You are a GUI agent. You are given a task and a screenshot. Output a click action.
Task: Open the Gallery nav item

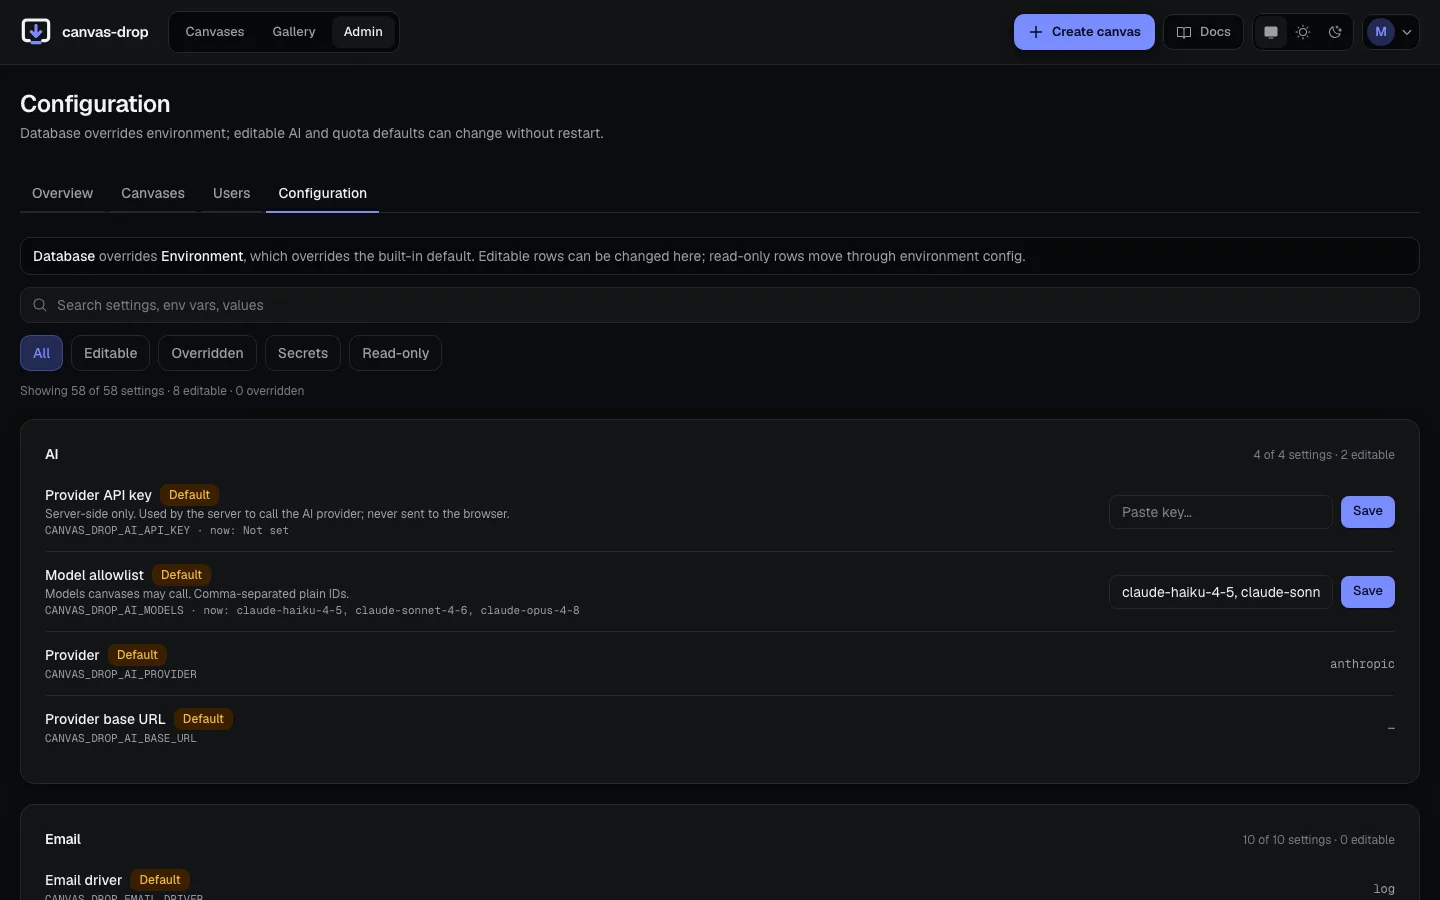[294, 32]
